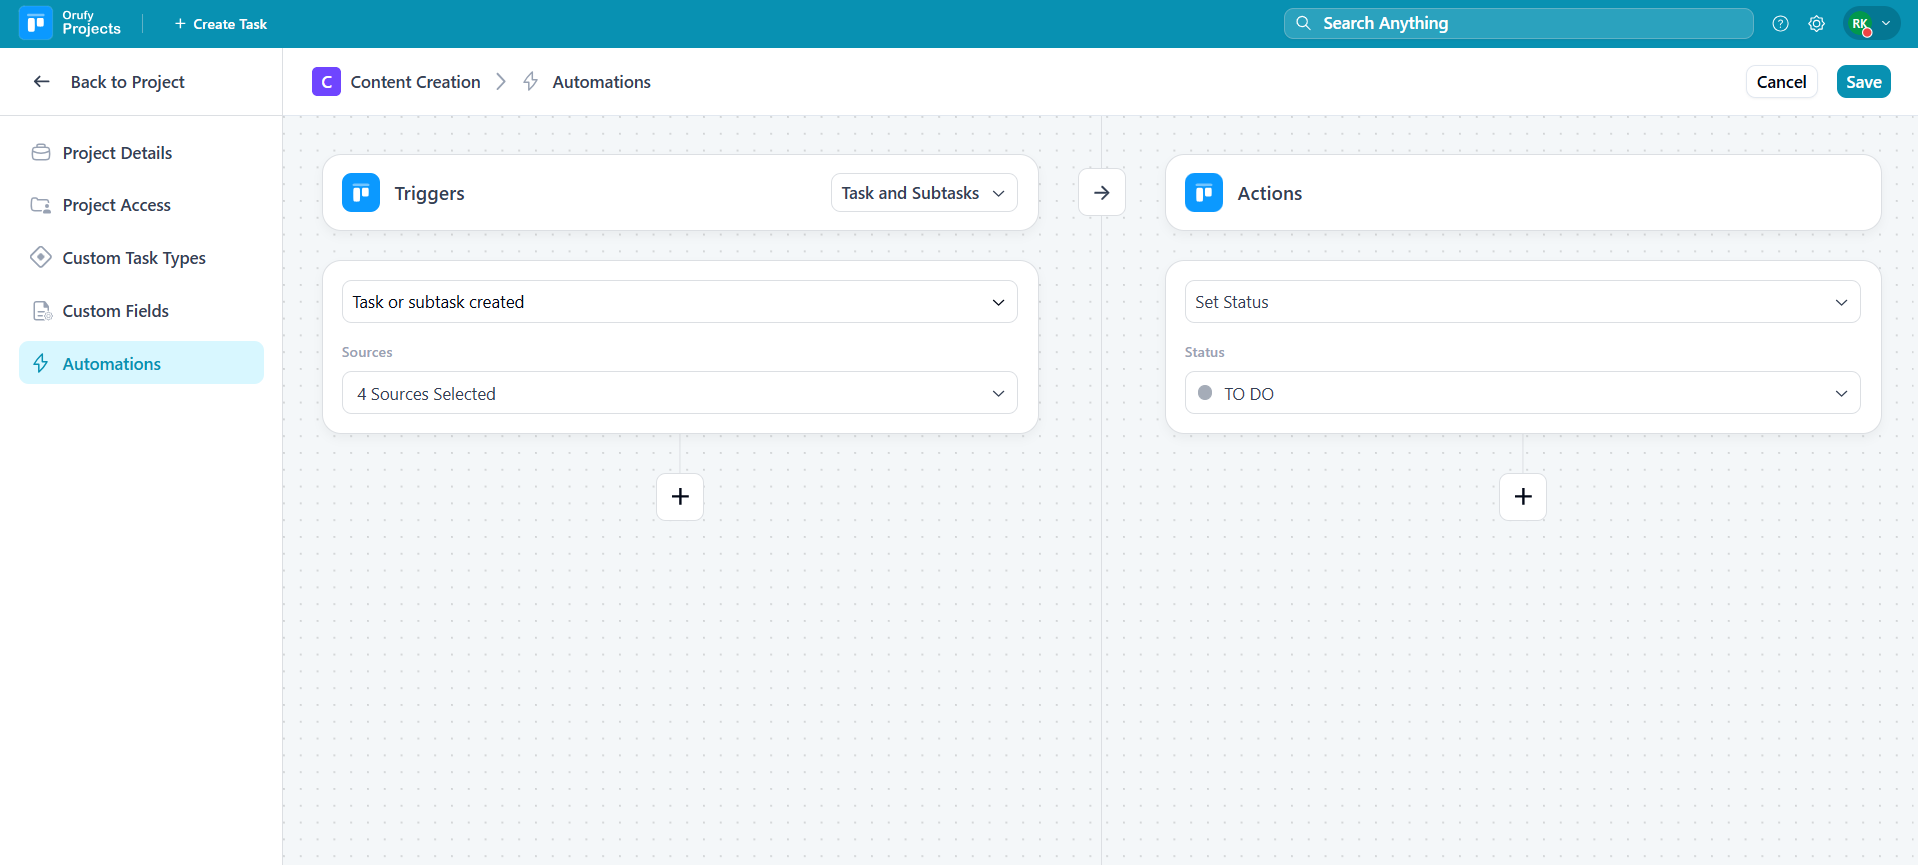
Task: Open the Task or subtask created dropdown
Action: [x=679, y=302]
